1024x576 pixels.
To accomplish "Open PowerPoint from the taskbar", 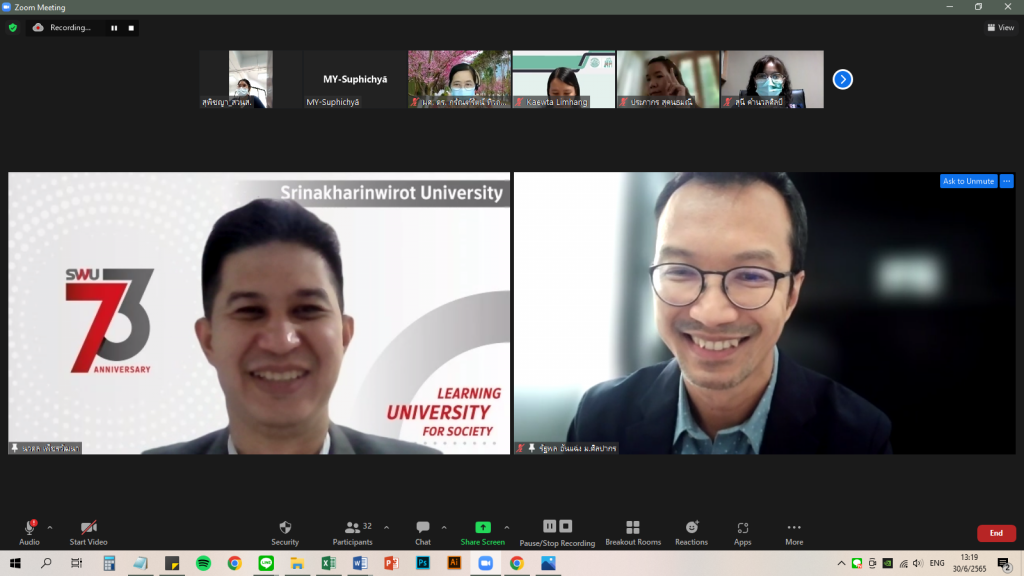I will point(391,563).
